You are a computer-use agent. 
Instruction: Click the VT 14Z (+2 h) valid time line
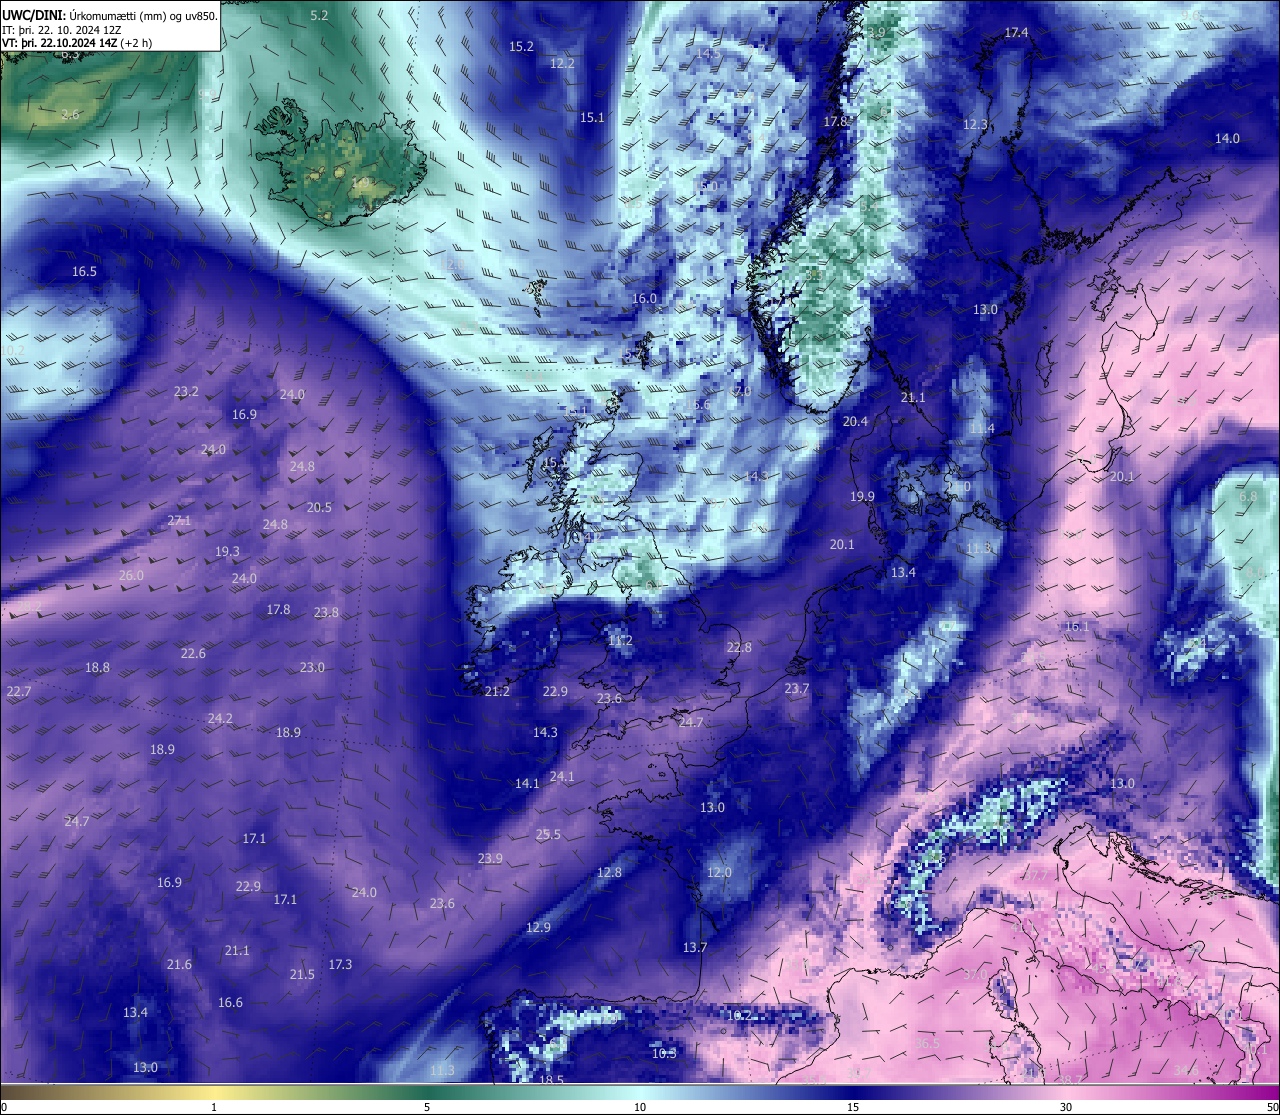77,42
